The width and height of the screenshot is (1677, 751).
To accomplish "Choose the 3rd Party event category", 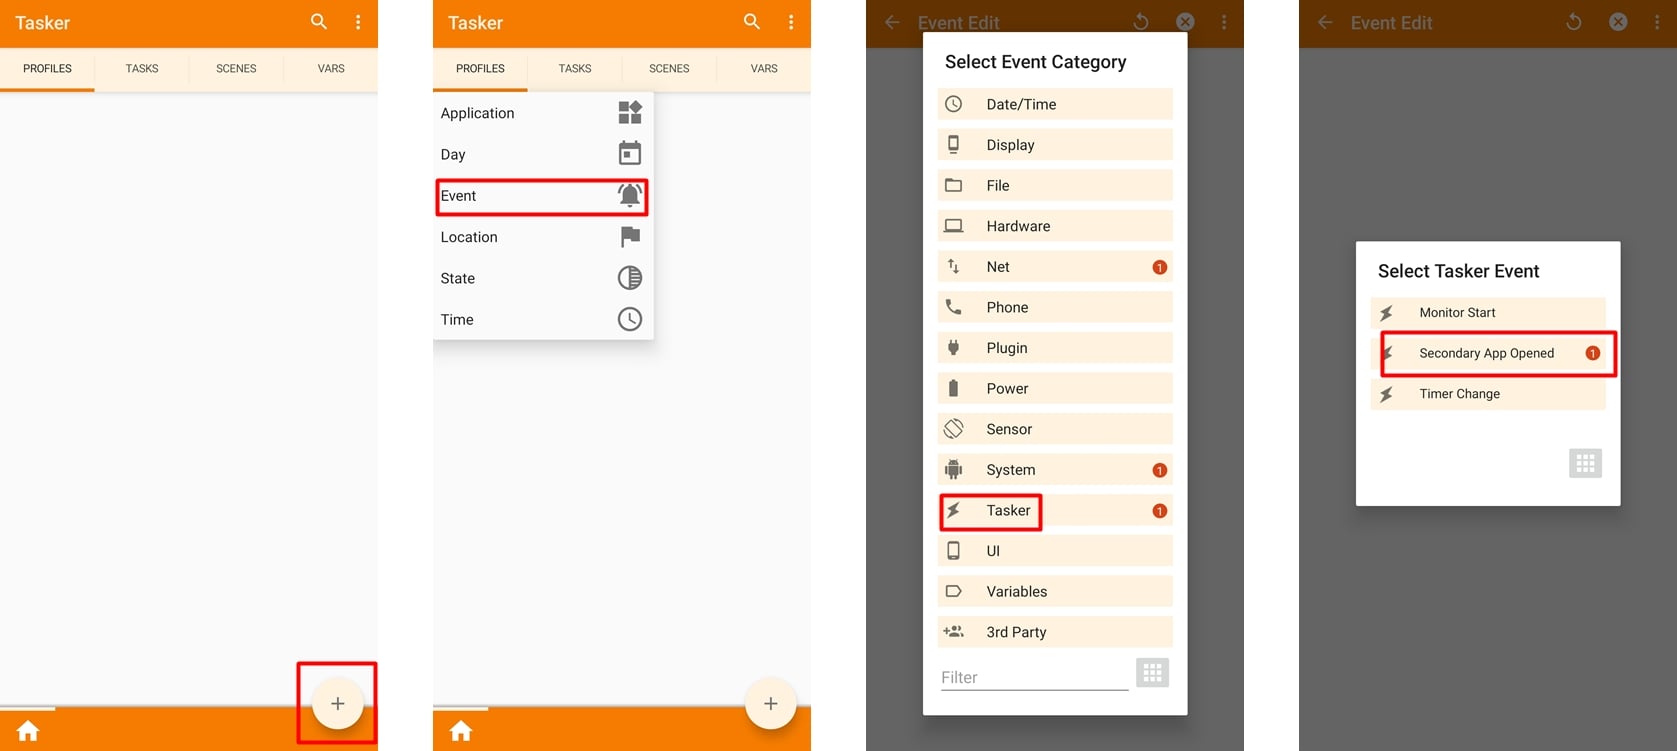I will pos(1055,632).
